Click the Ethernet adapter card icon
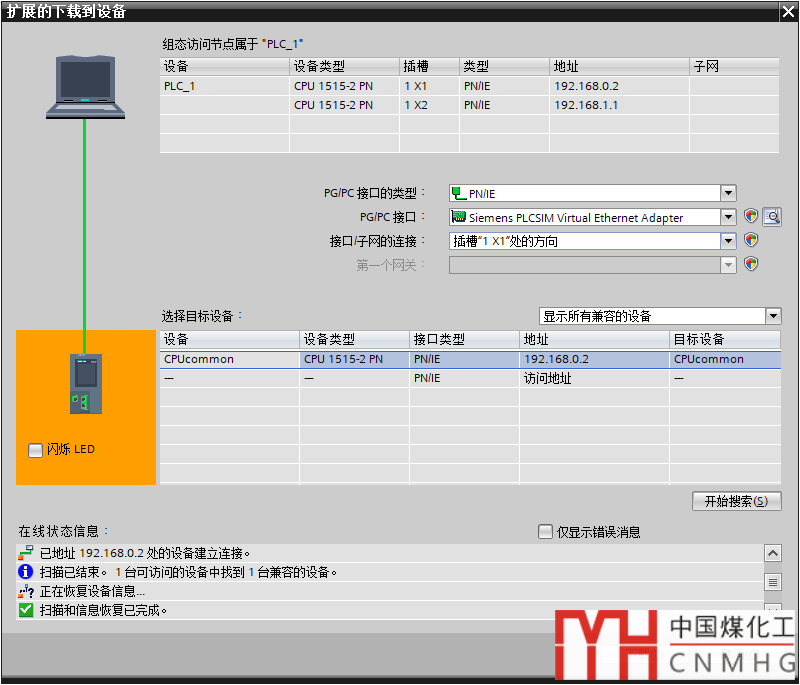This screenshot has height=685, width=800. [x=459, y=217]
